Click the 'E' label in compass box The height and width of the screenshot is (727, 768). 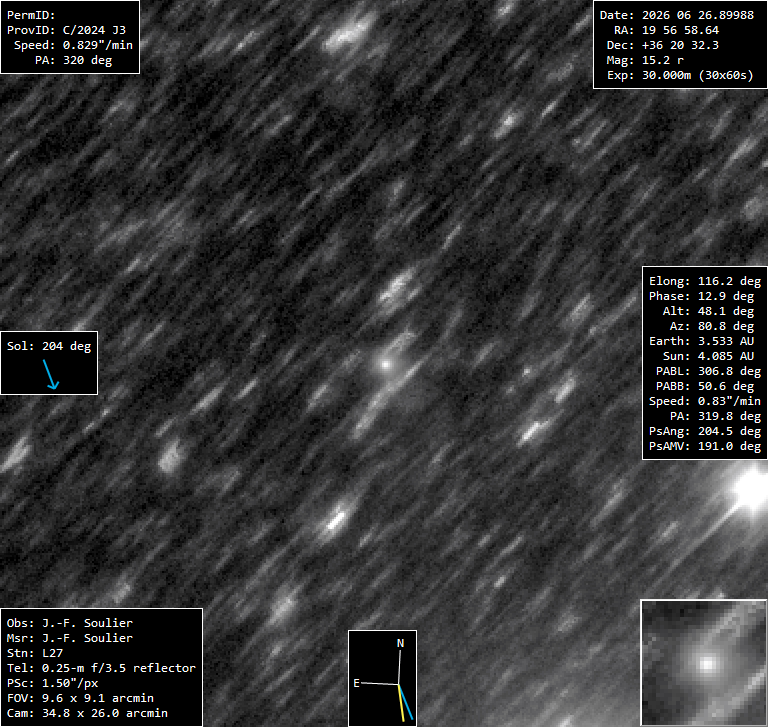coord(357,683)
